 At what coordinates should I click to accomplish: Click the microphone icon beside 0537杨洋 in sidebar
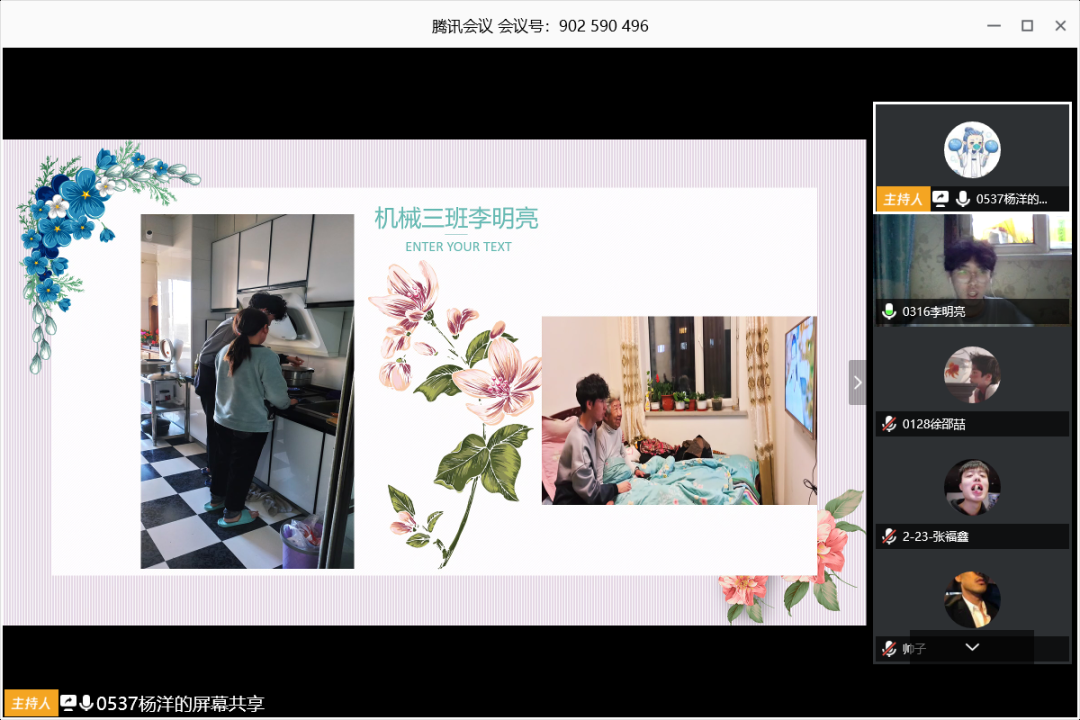click(962, 199)
